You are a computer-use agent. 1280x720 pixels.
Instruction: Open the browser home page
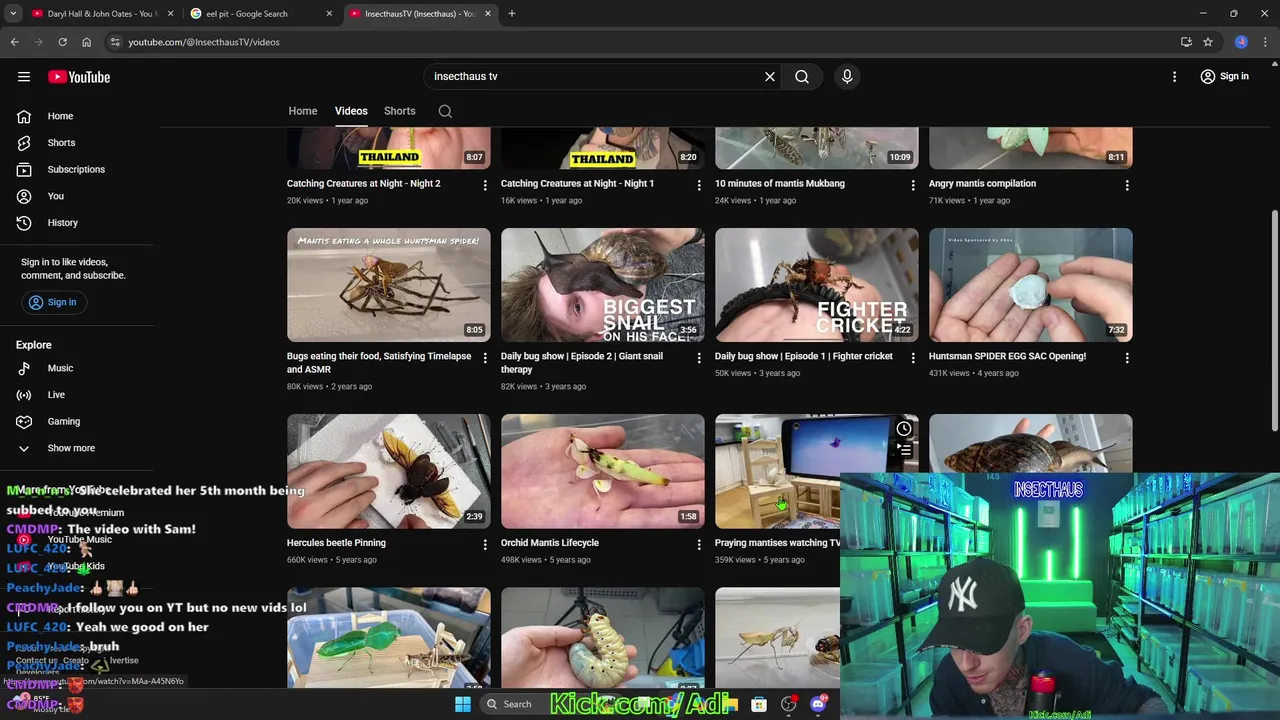[87, 42]
